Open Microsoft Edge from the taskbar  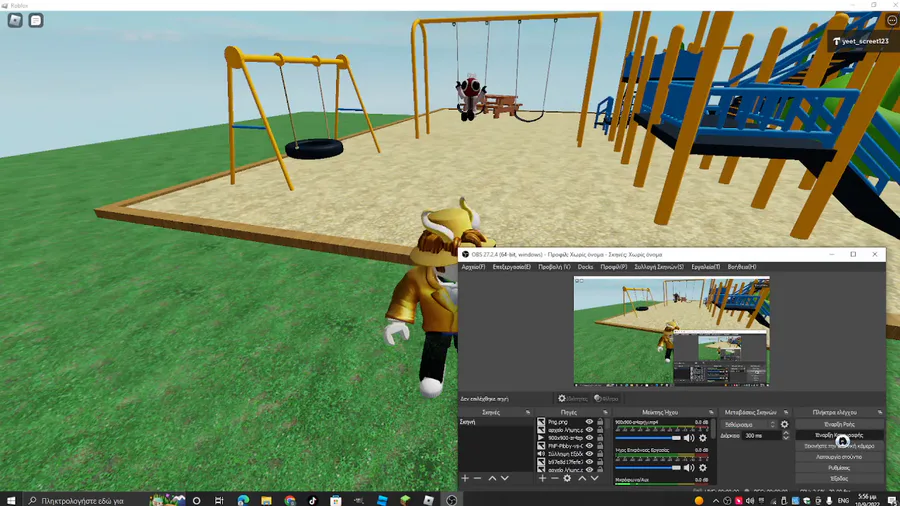tap(243, 500)
